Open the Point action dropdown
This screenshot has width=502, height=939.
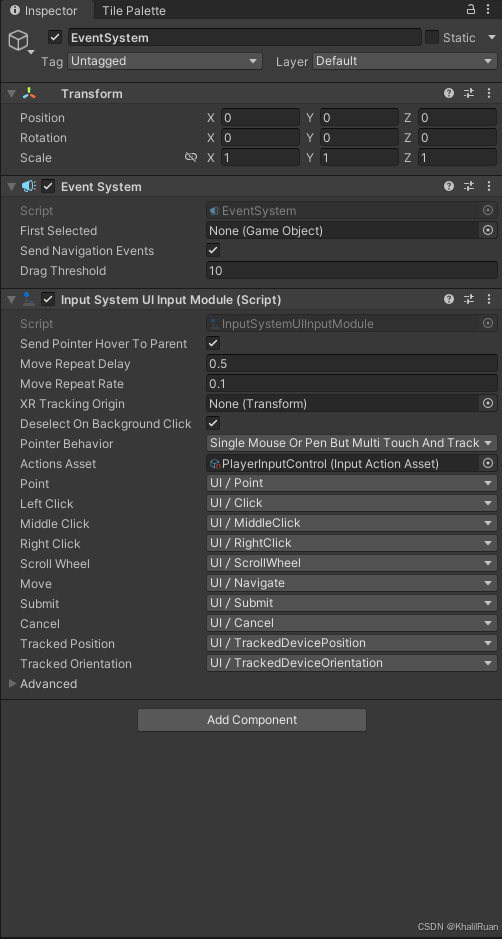coord(352,483)
